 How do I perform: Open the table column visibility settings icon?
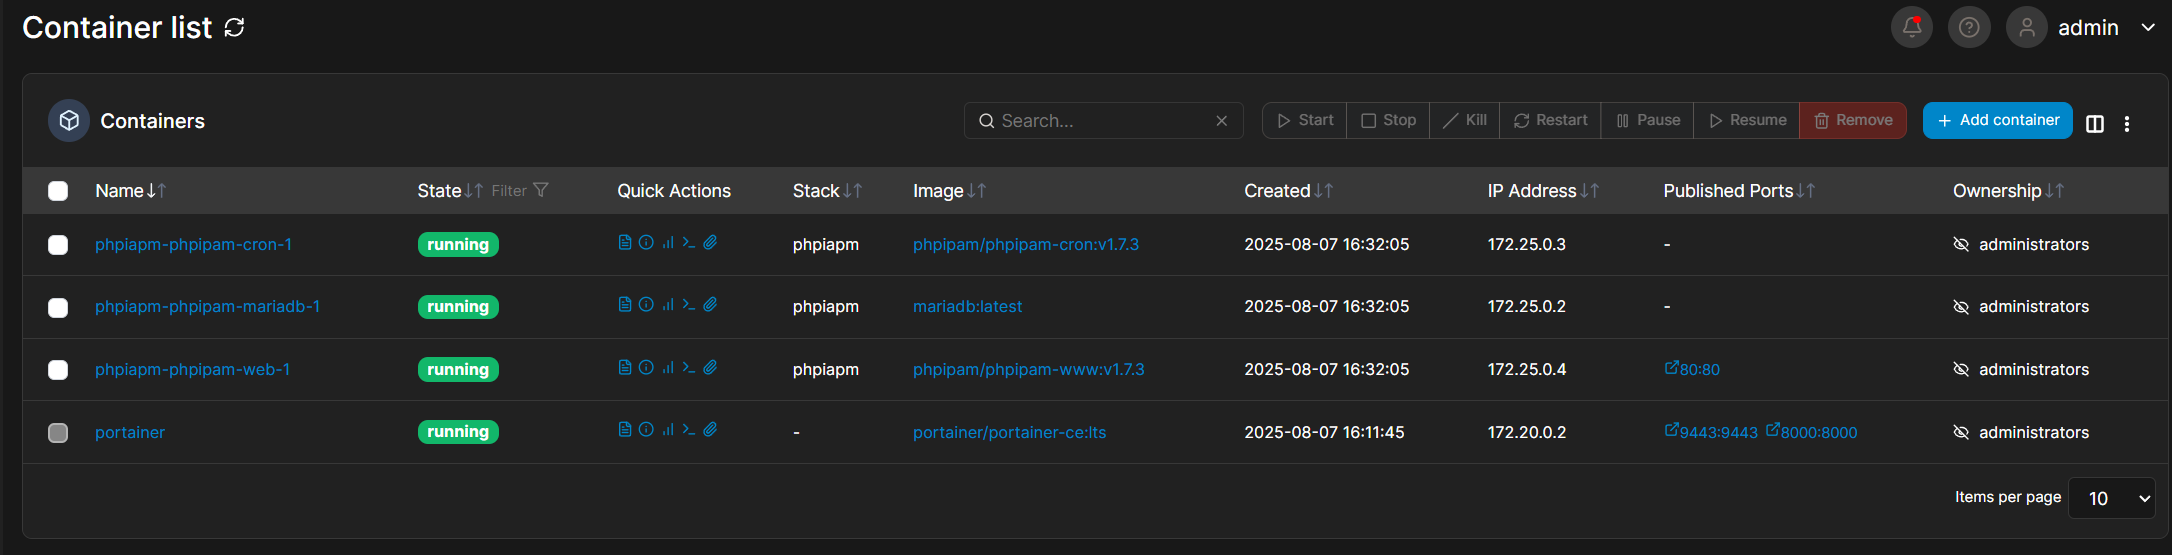click(2095, 124)
